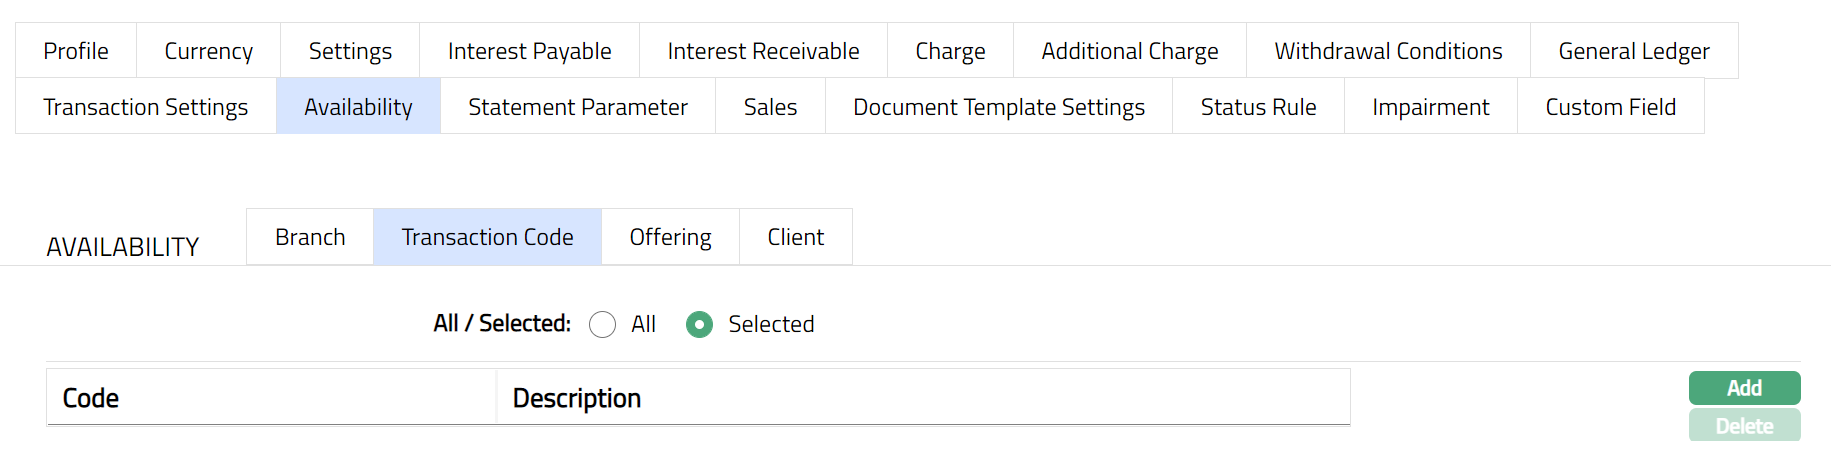Select the Interest Receivable tab
This screenshot has width=1831, height=450.
point(763,51)
